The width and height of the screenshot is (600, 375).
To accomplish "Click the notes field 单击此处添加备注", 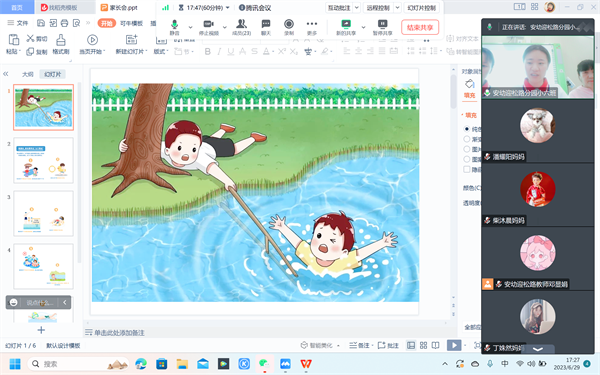I will click(119, 333).
